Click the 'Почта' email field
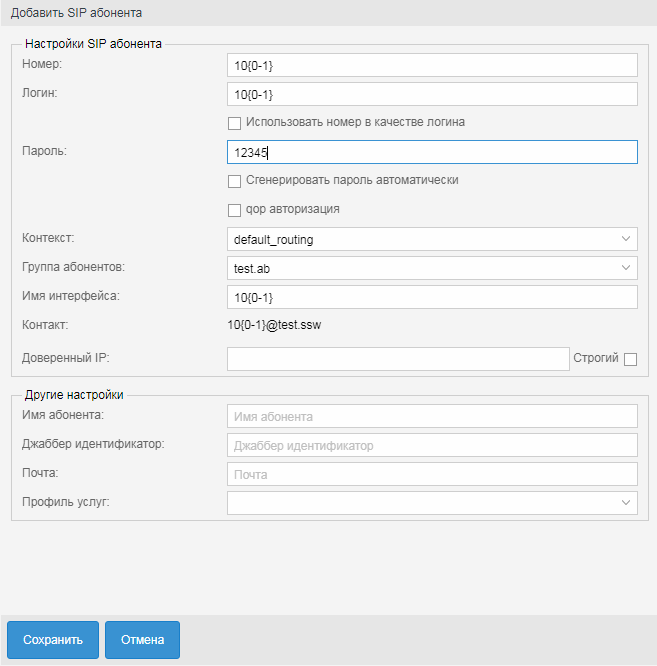 click(x=432, y=474)
